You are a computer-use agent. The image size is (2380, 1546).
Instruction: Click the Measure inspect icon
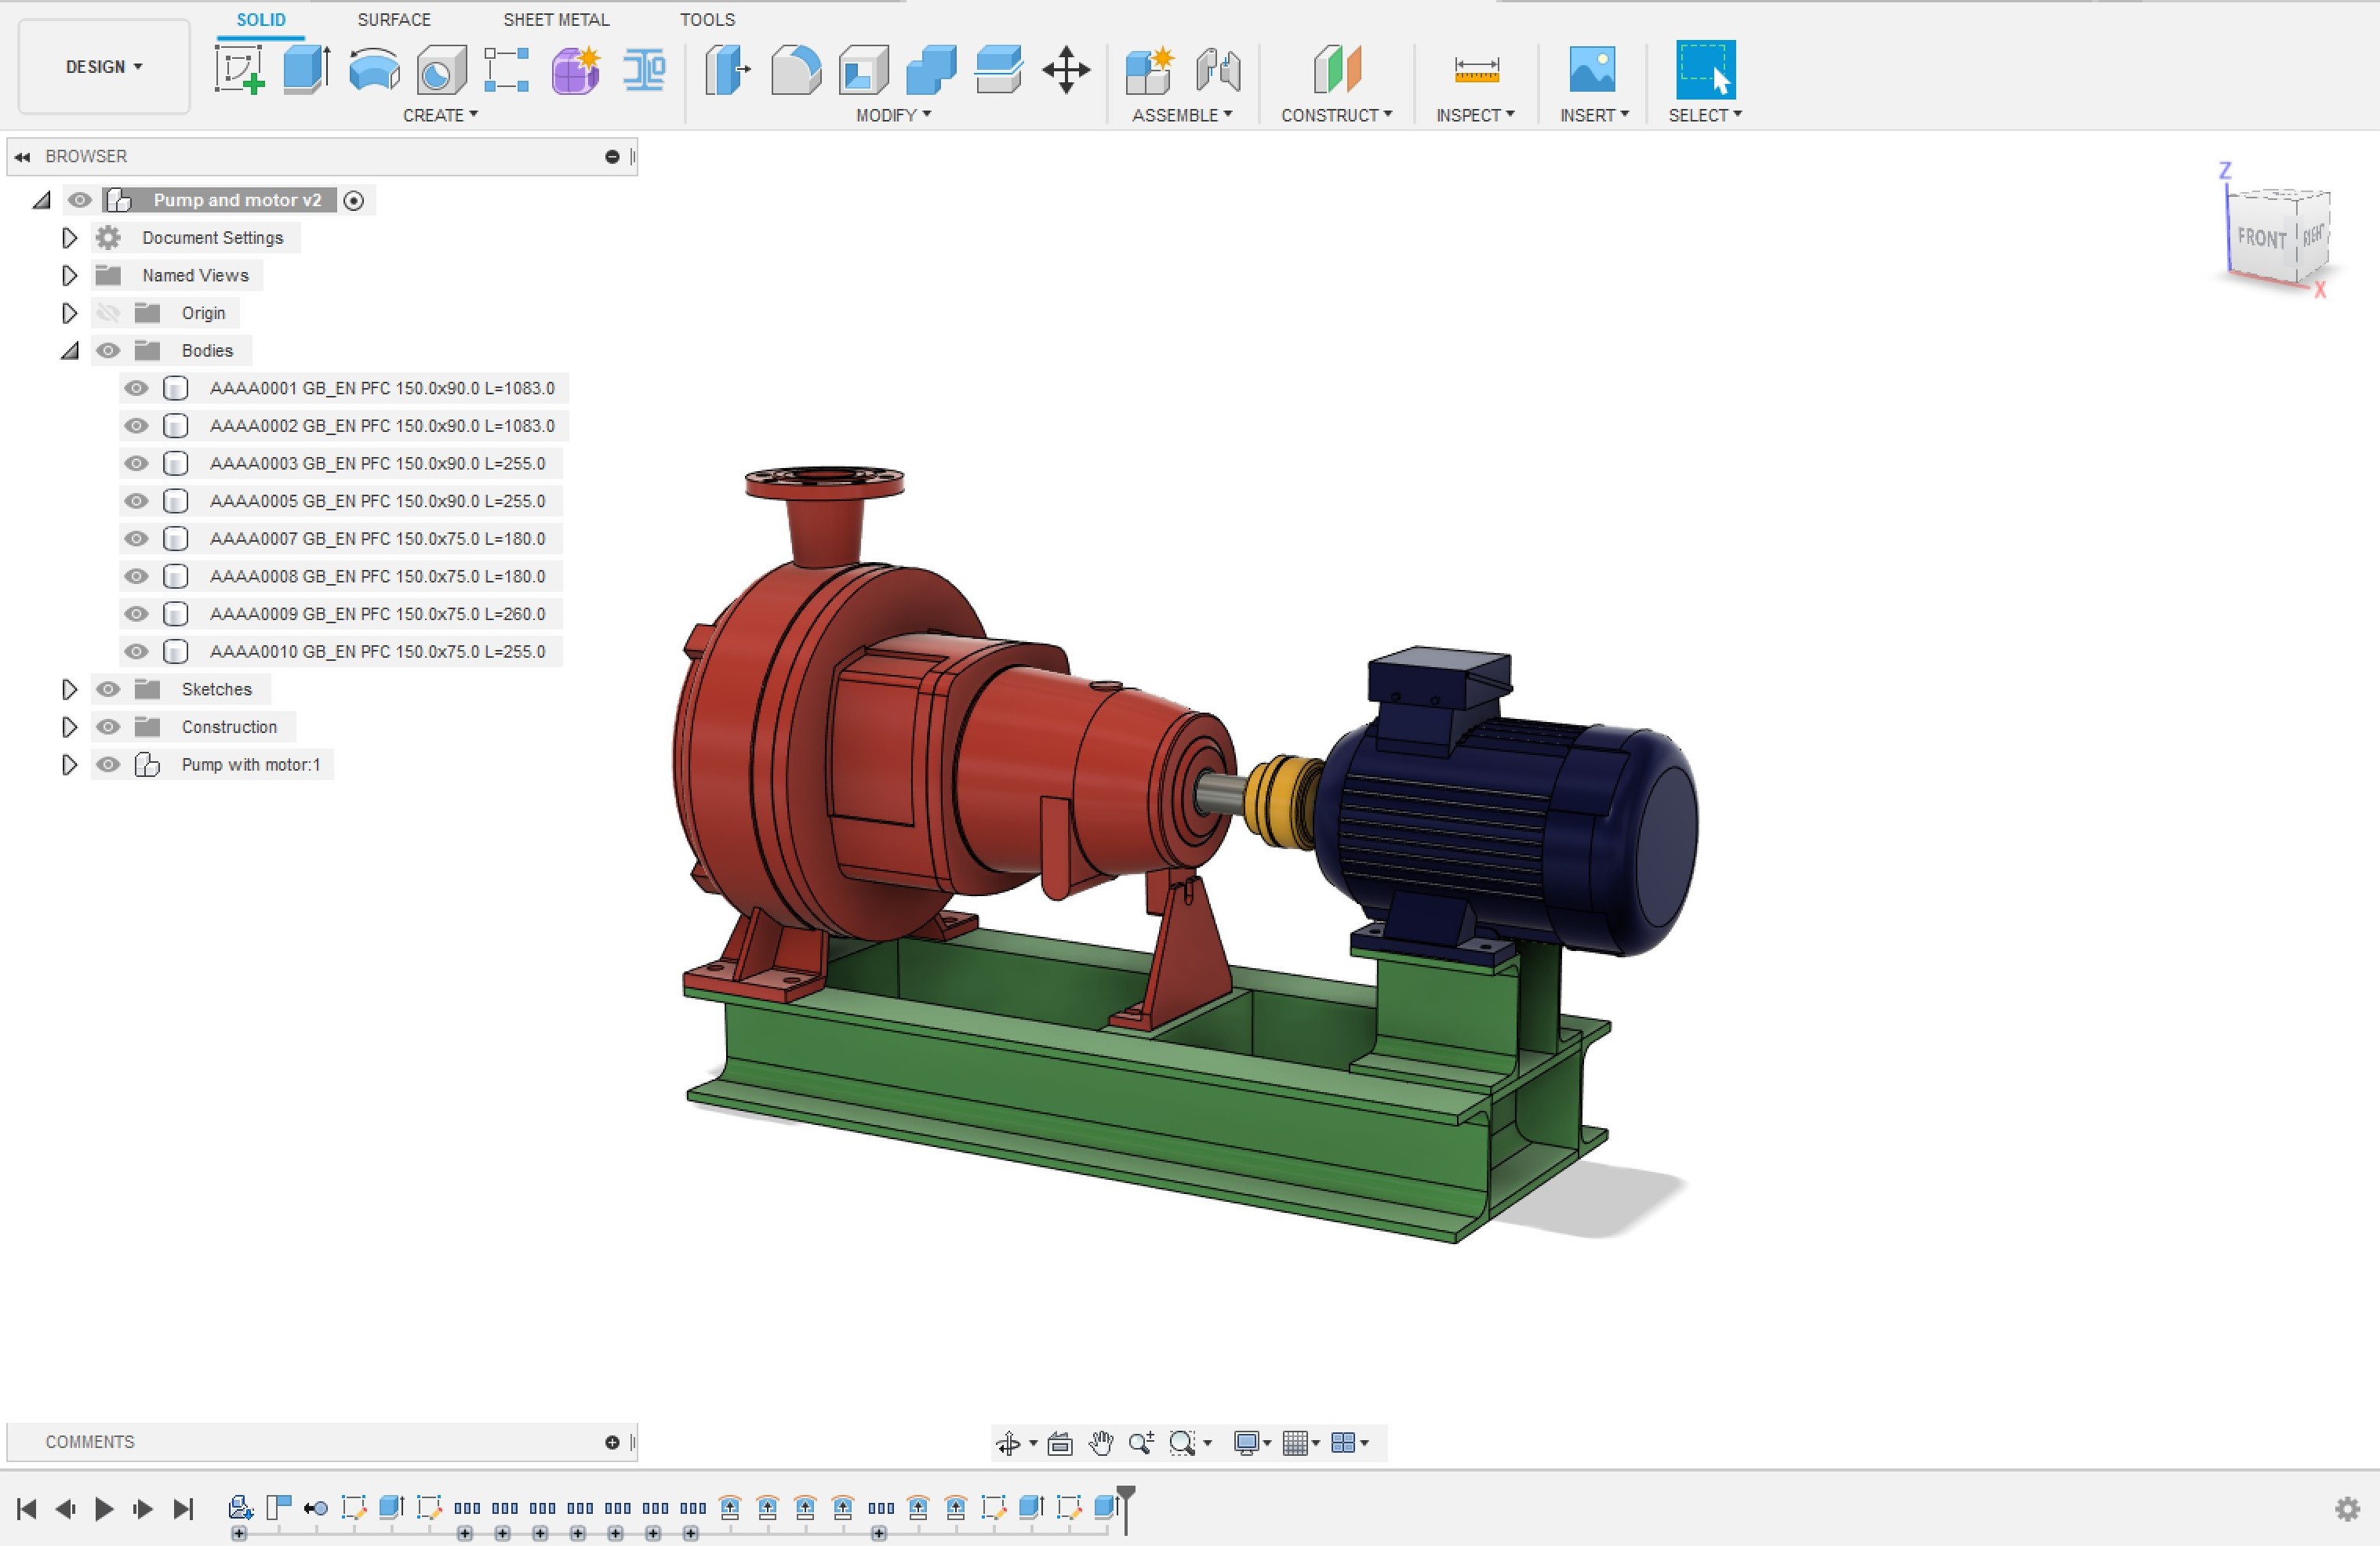point(1475,70)
